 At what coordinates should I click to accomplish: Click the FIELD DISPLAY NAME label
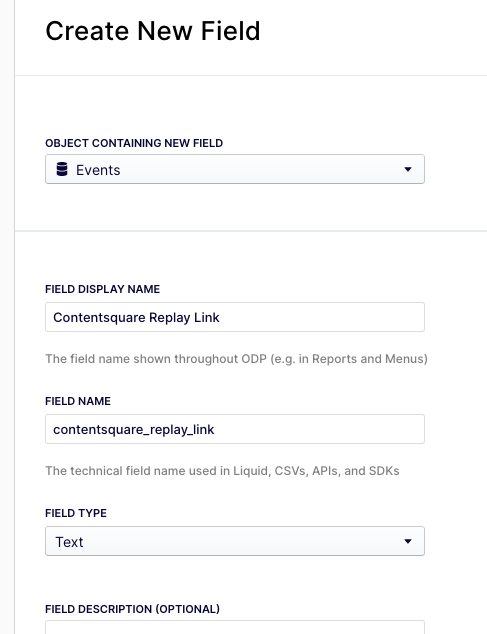coord(102,289)
